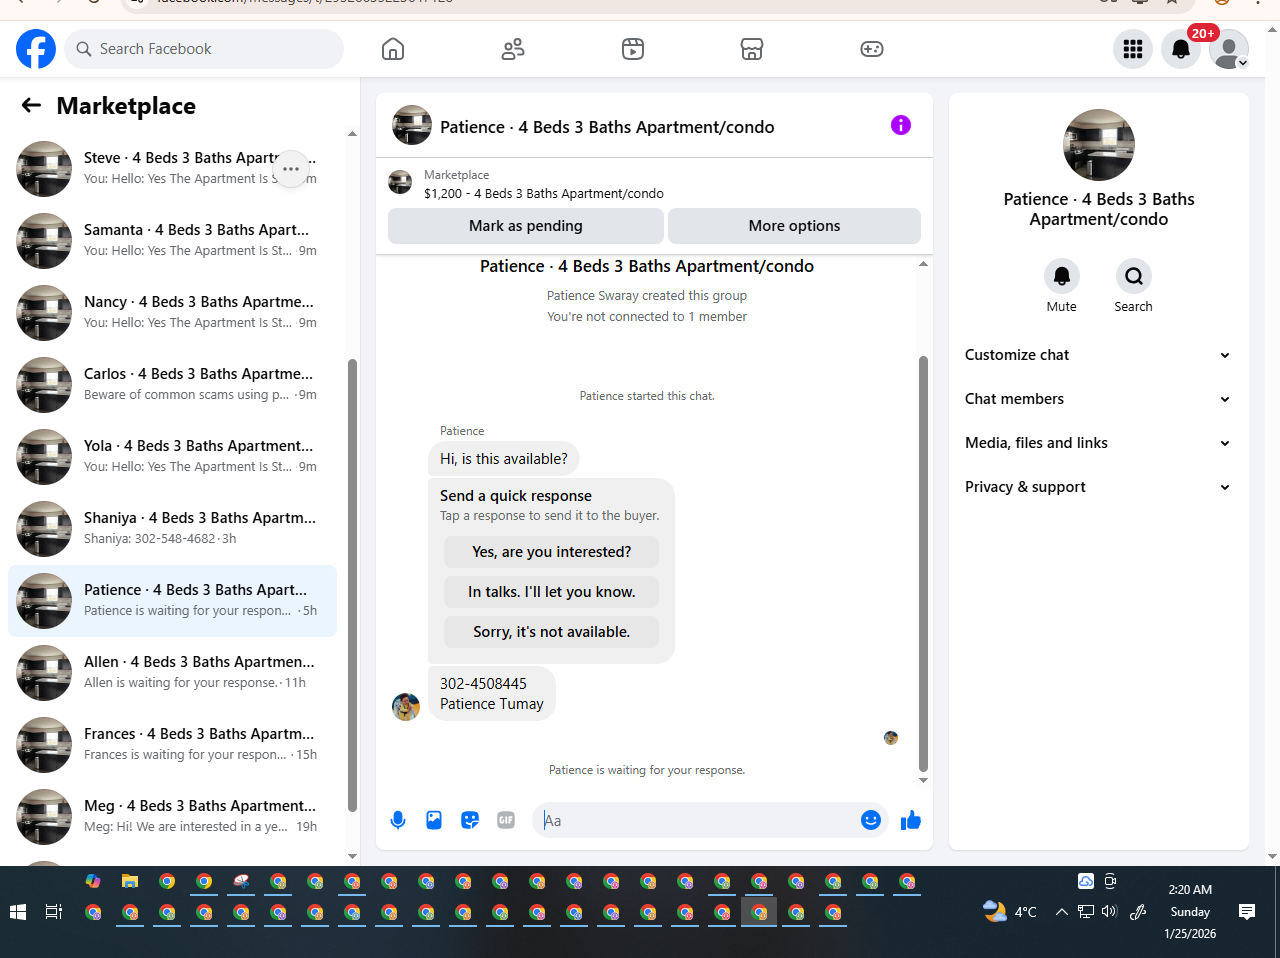Open the Menu grid icon
1280x958 pixels.
1133,49
